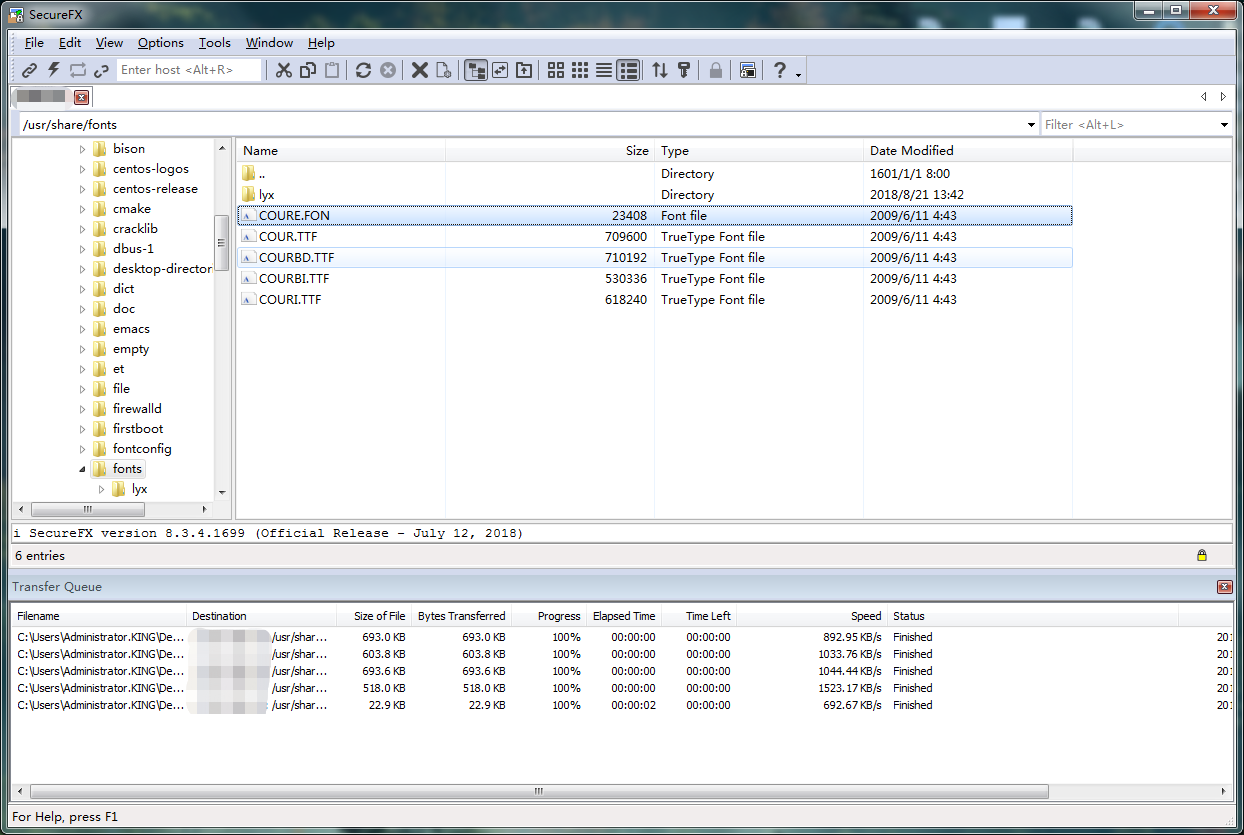Open the Filter dropdown arrow

(1224, 125)
